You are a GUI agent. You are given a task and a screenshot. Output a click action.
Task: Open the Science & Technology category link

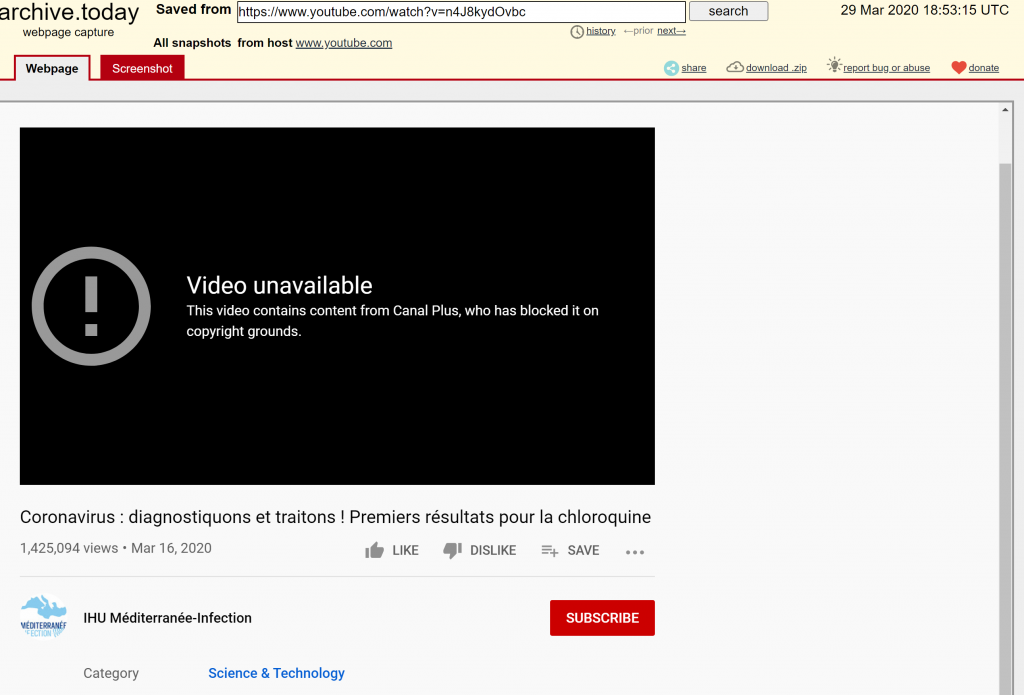(276, 673)
